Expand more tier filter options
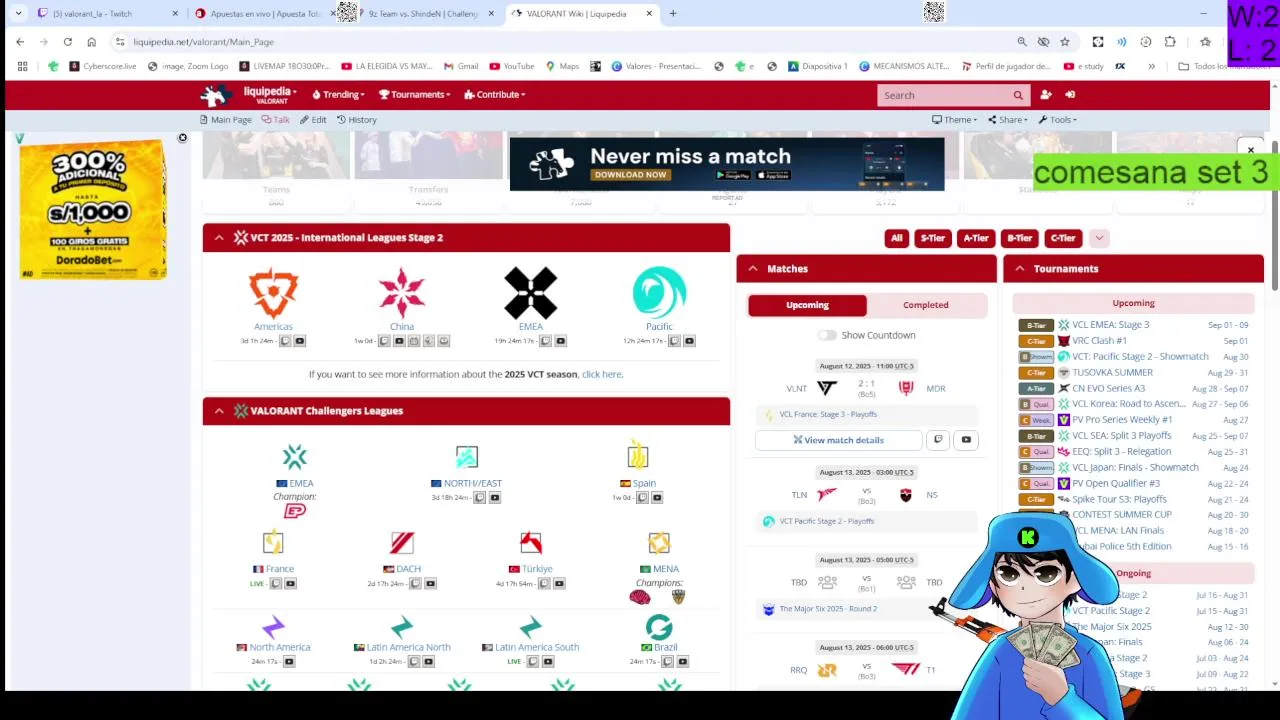Viewport: 1280px width, 720px height. click(x=1099, y=238)
